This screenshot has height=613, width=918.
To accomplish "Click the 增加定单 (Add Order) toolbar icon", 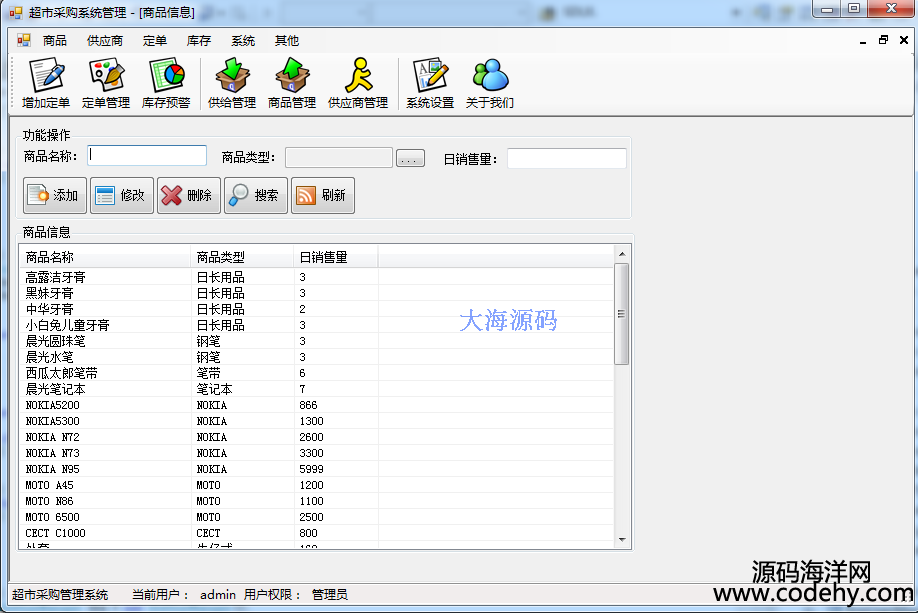I will (x=46, y=83).
